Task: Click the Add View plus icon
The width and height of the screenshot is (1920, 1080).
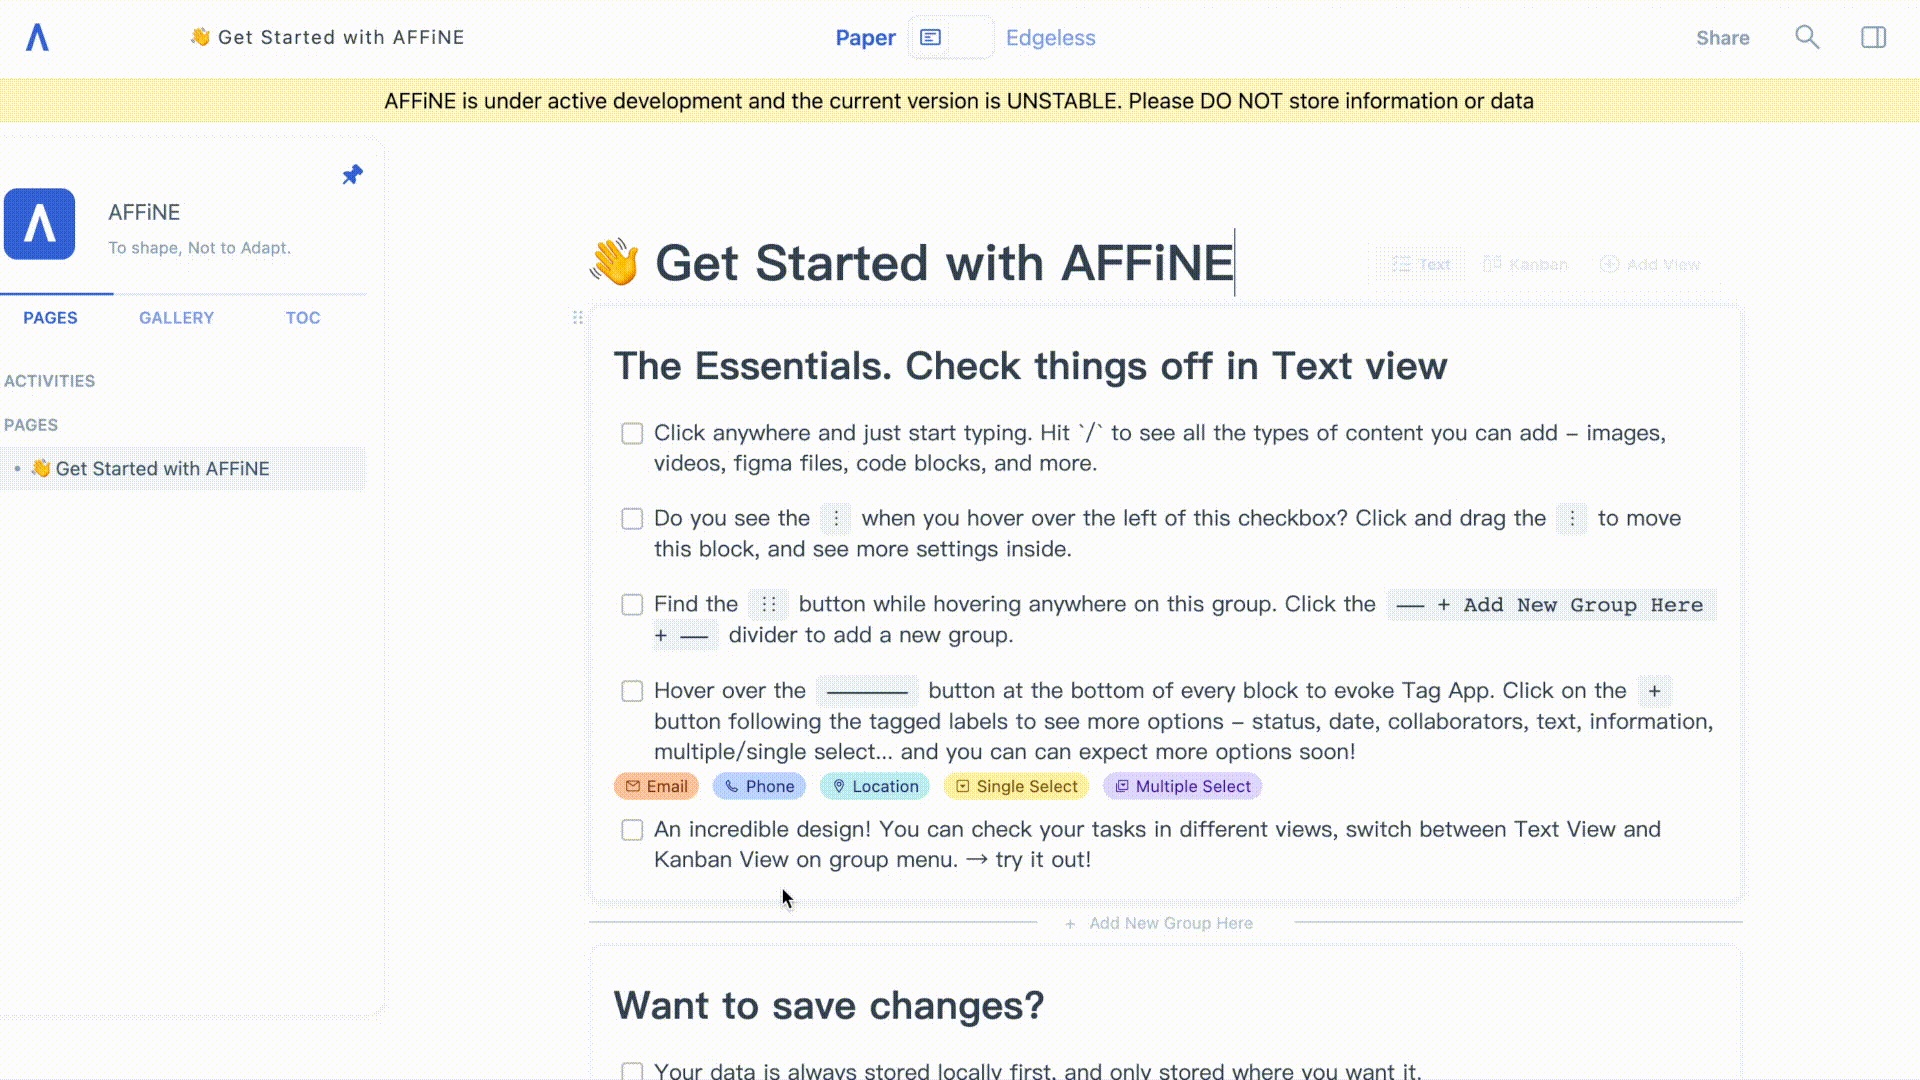Action: [1609, 264]
